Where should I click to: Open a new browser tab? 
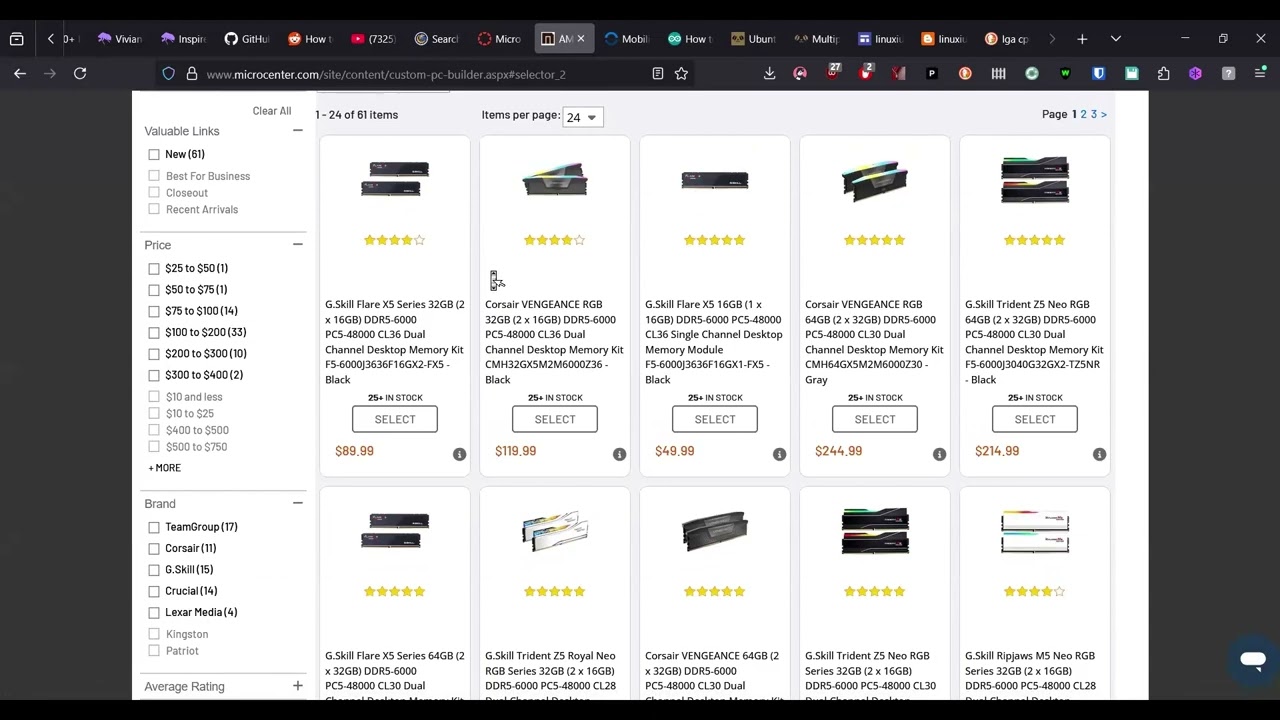(1082, 39)
